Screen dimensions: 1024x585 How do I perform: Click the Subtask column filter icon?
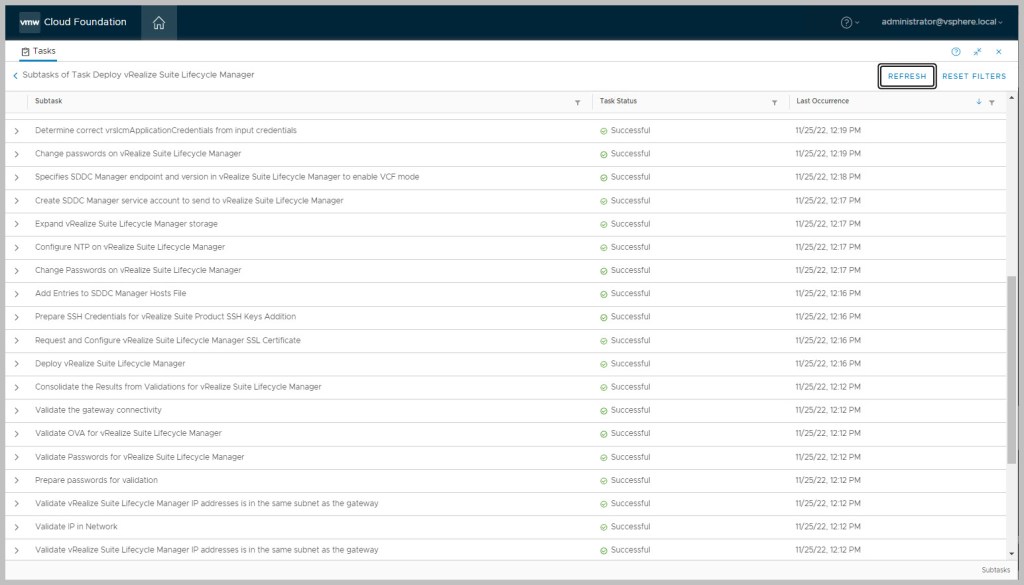tap(577, 102)
